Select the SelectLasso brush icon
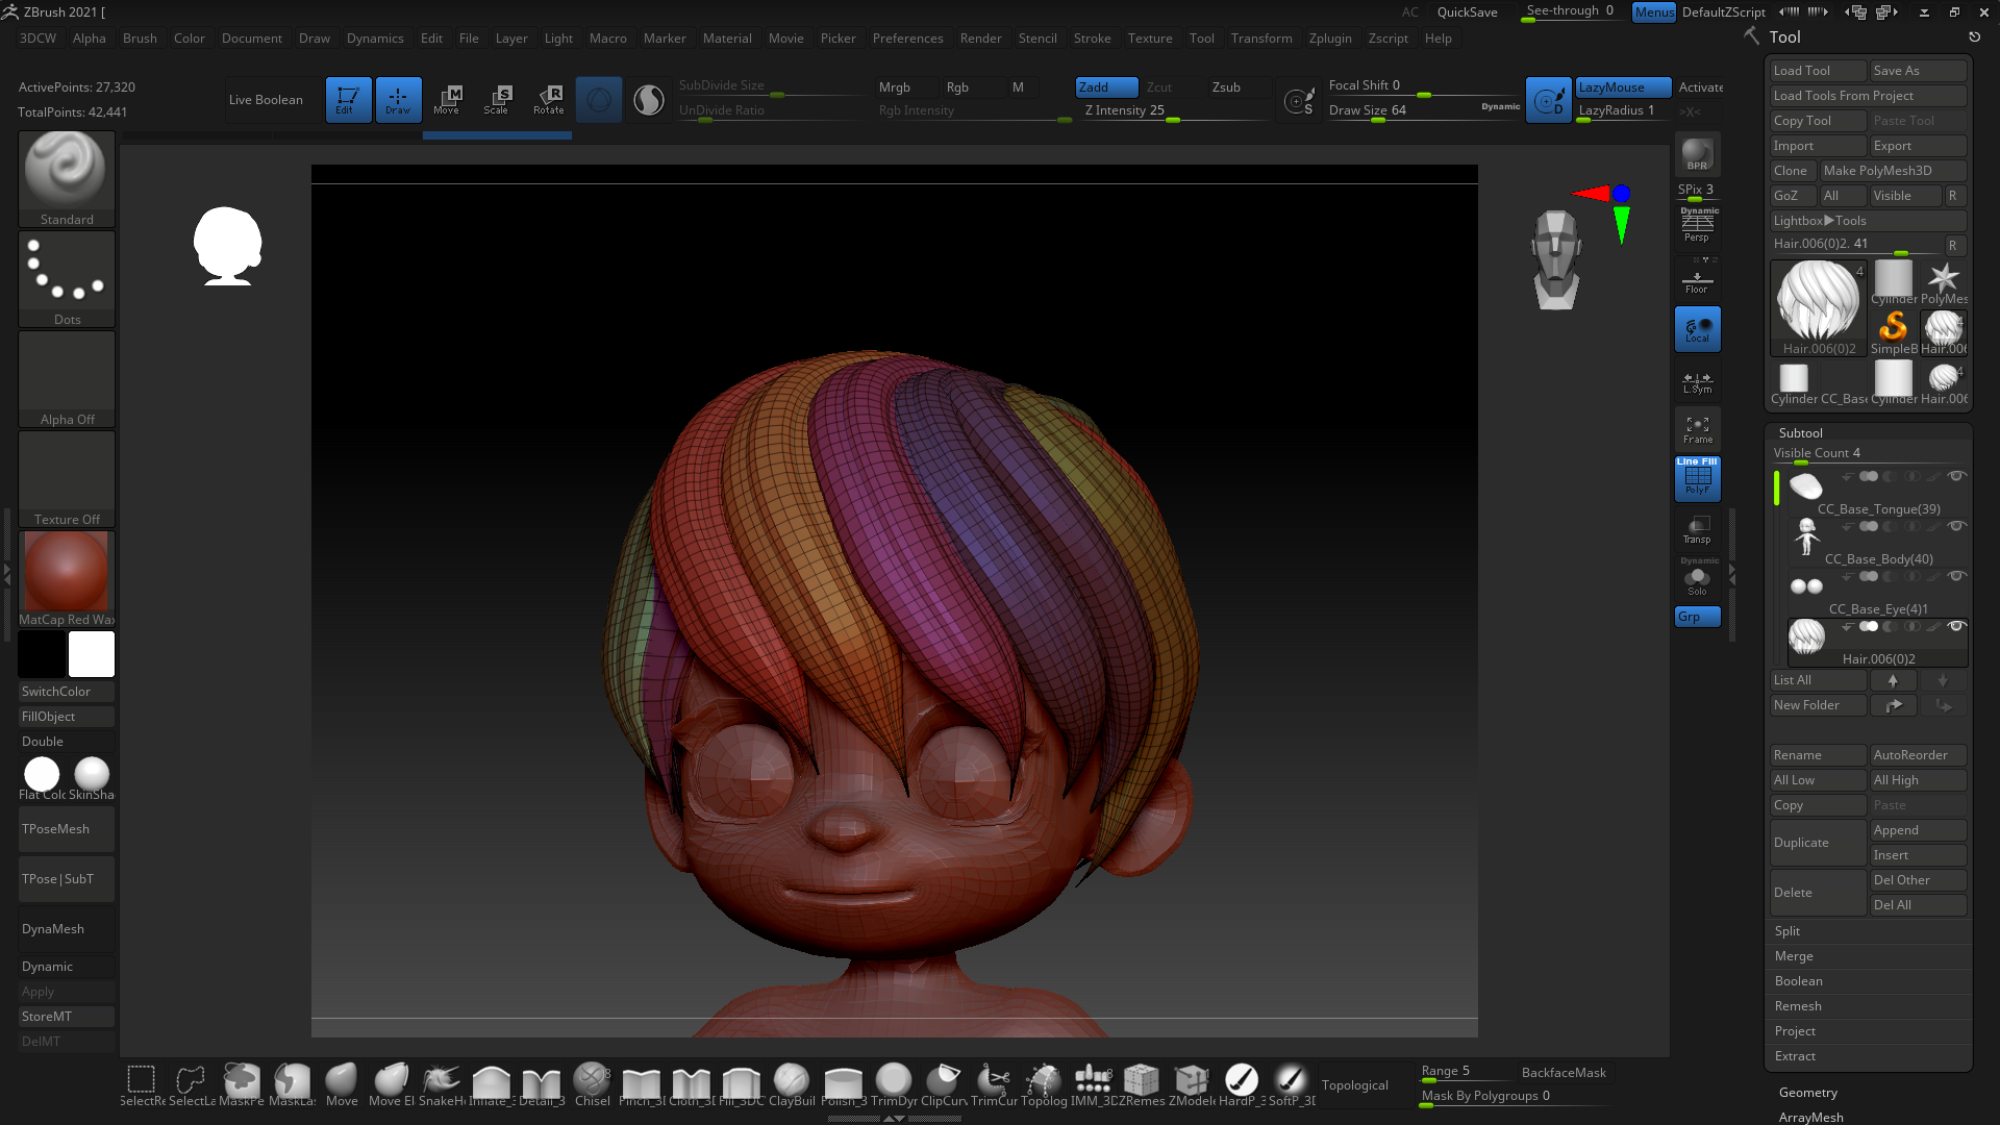This screenshot has width=2000, height=1125. click(191, 1084)
